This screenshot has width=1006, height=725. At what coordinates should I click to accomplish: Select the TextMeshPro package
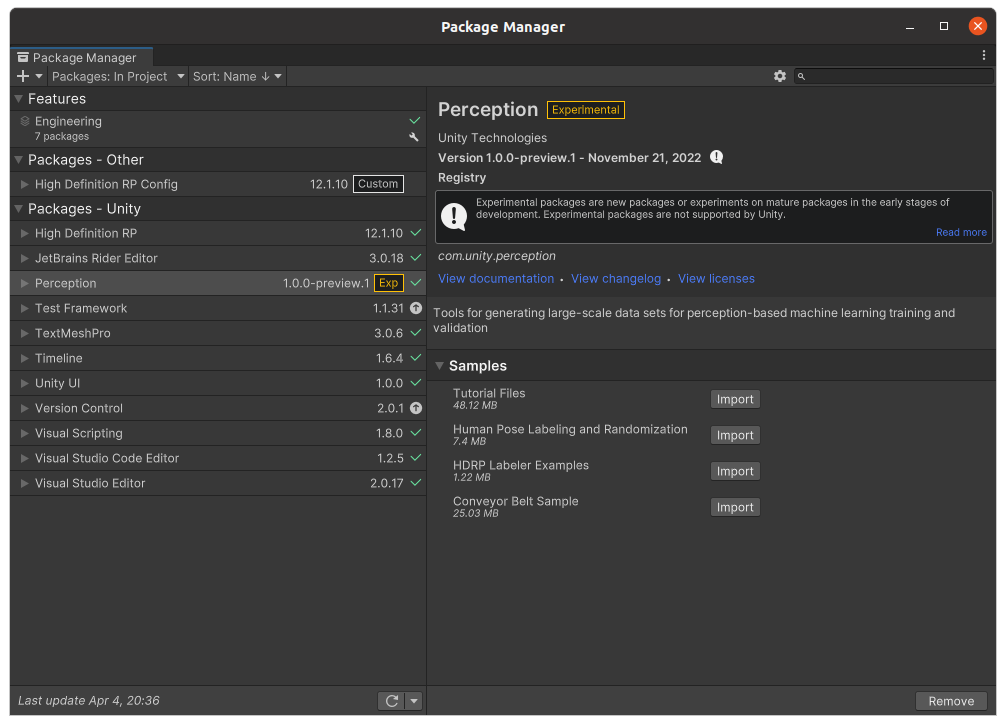[x=218, y=334]
